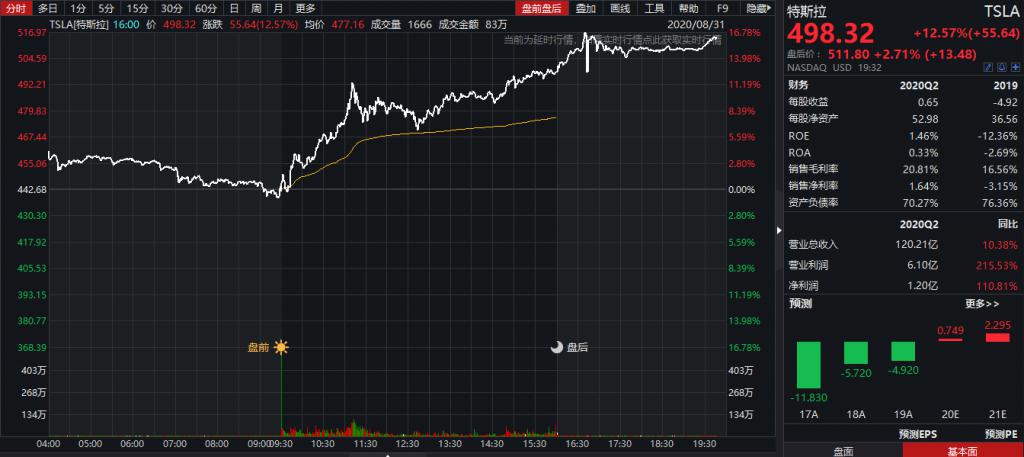The height and width of the screenshot is (457, 1024).
Task: Collapse side panel with 隐藏 button
Action: [x=758, y=8]
